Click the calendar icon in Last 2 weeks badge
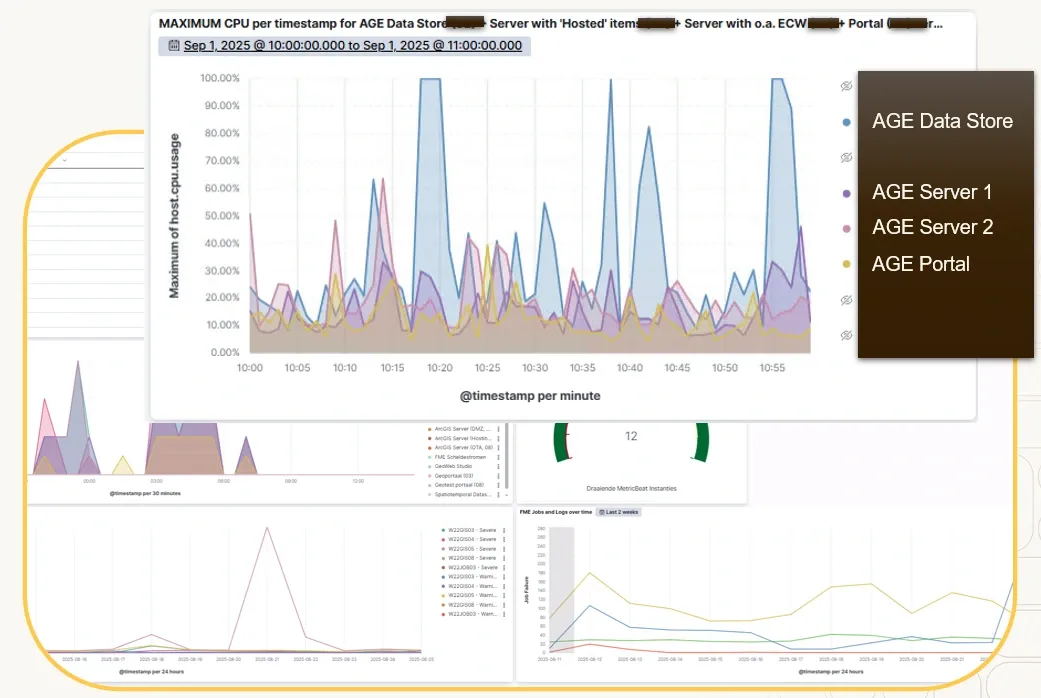The height and width of the screenshot is (698, 1041). click(x=603, y=512)
